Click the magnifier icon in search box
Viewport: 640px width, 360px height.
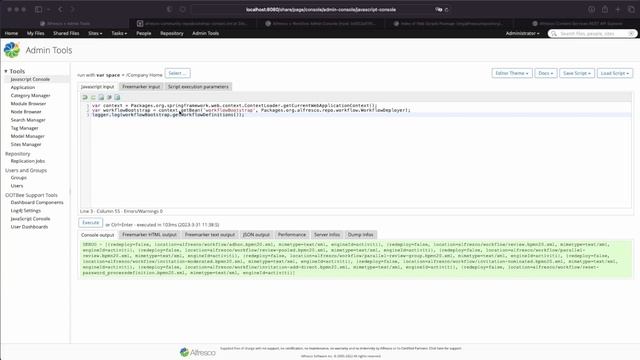click(554, 33)
